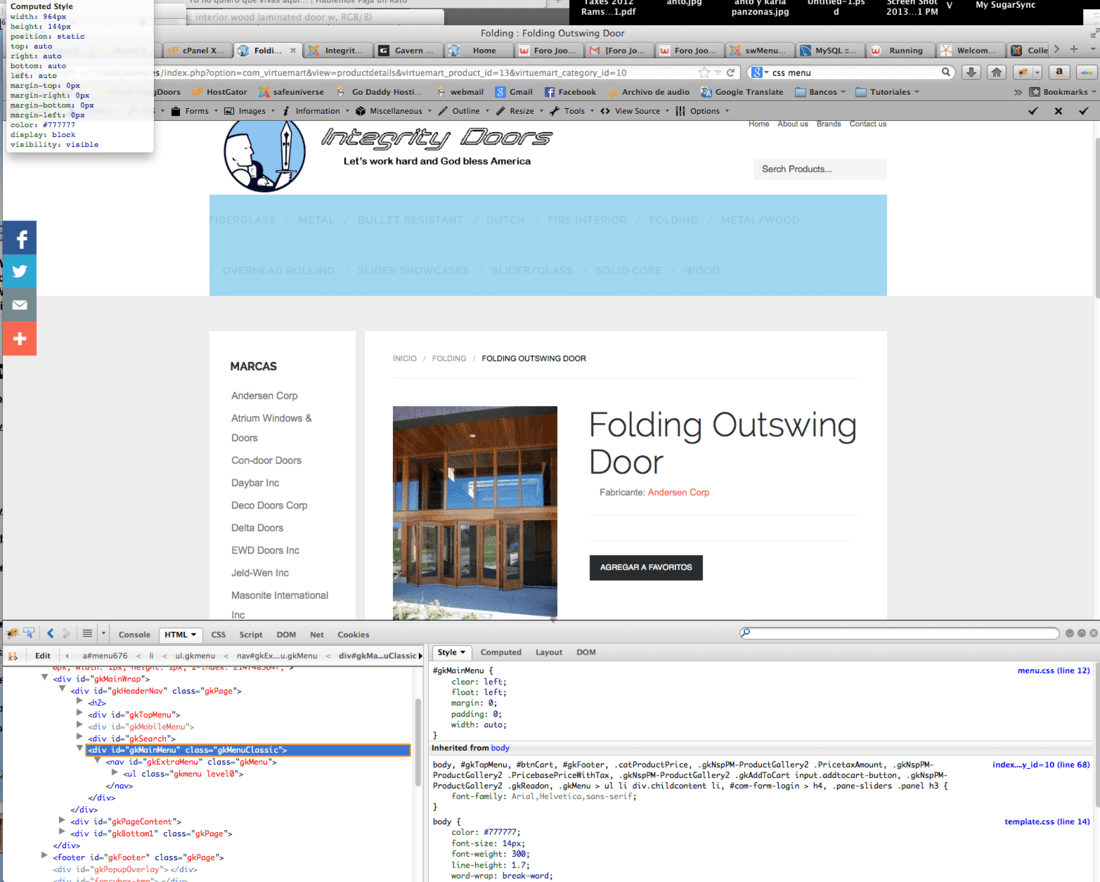
Task: Open new browser tab plus icon
Action: pos(1074,50)
